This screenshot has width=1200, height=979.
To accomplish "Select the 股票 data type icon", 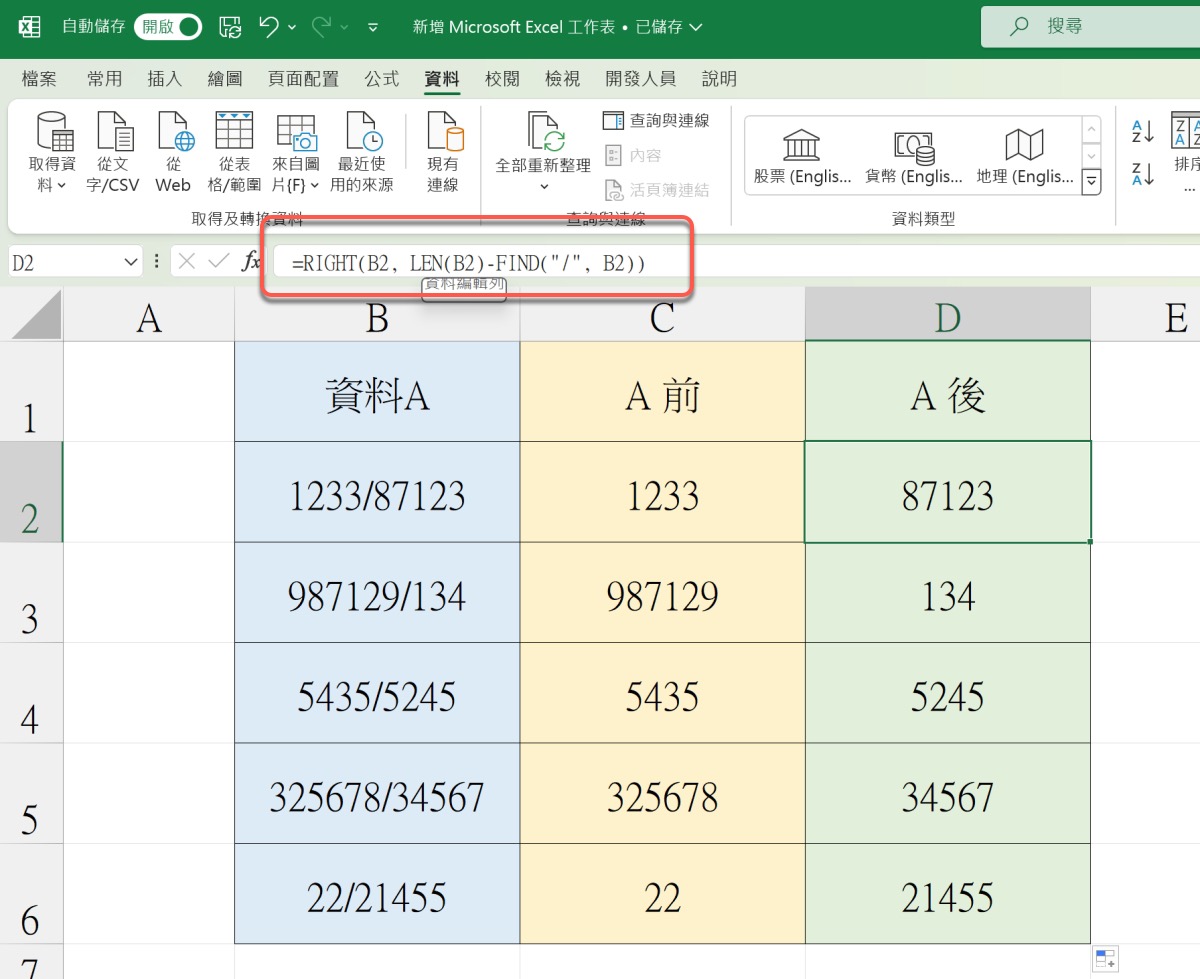I will pyautogui.click(x=800, y=146).
